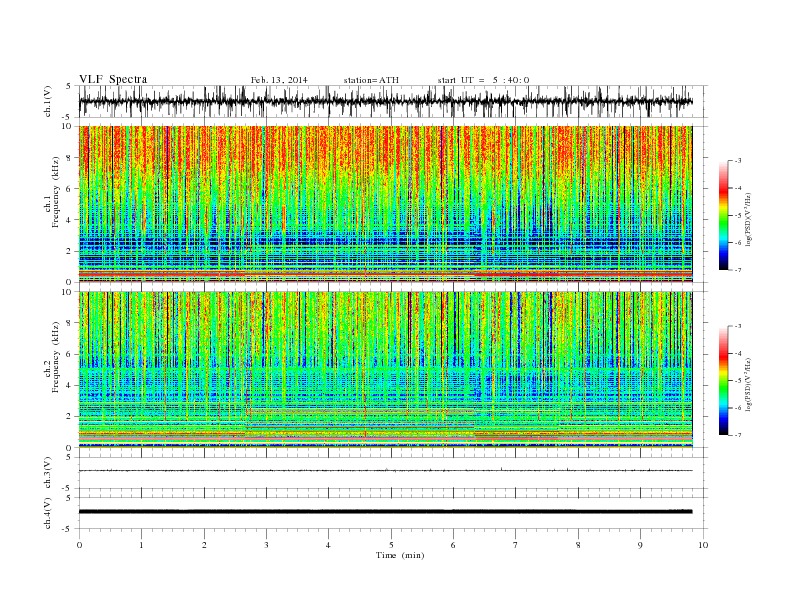Click the upper PSD color scale bar
792x612 pixels.
click(x=724, y=215)
